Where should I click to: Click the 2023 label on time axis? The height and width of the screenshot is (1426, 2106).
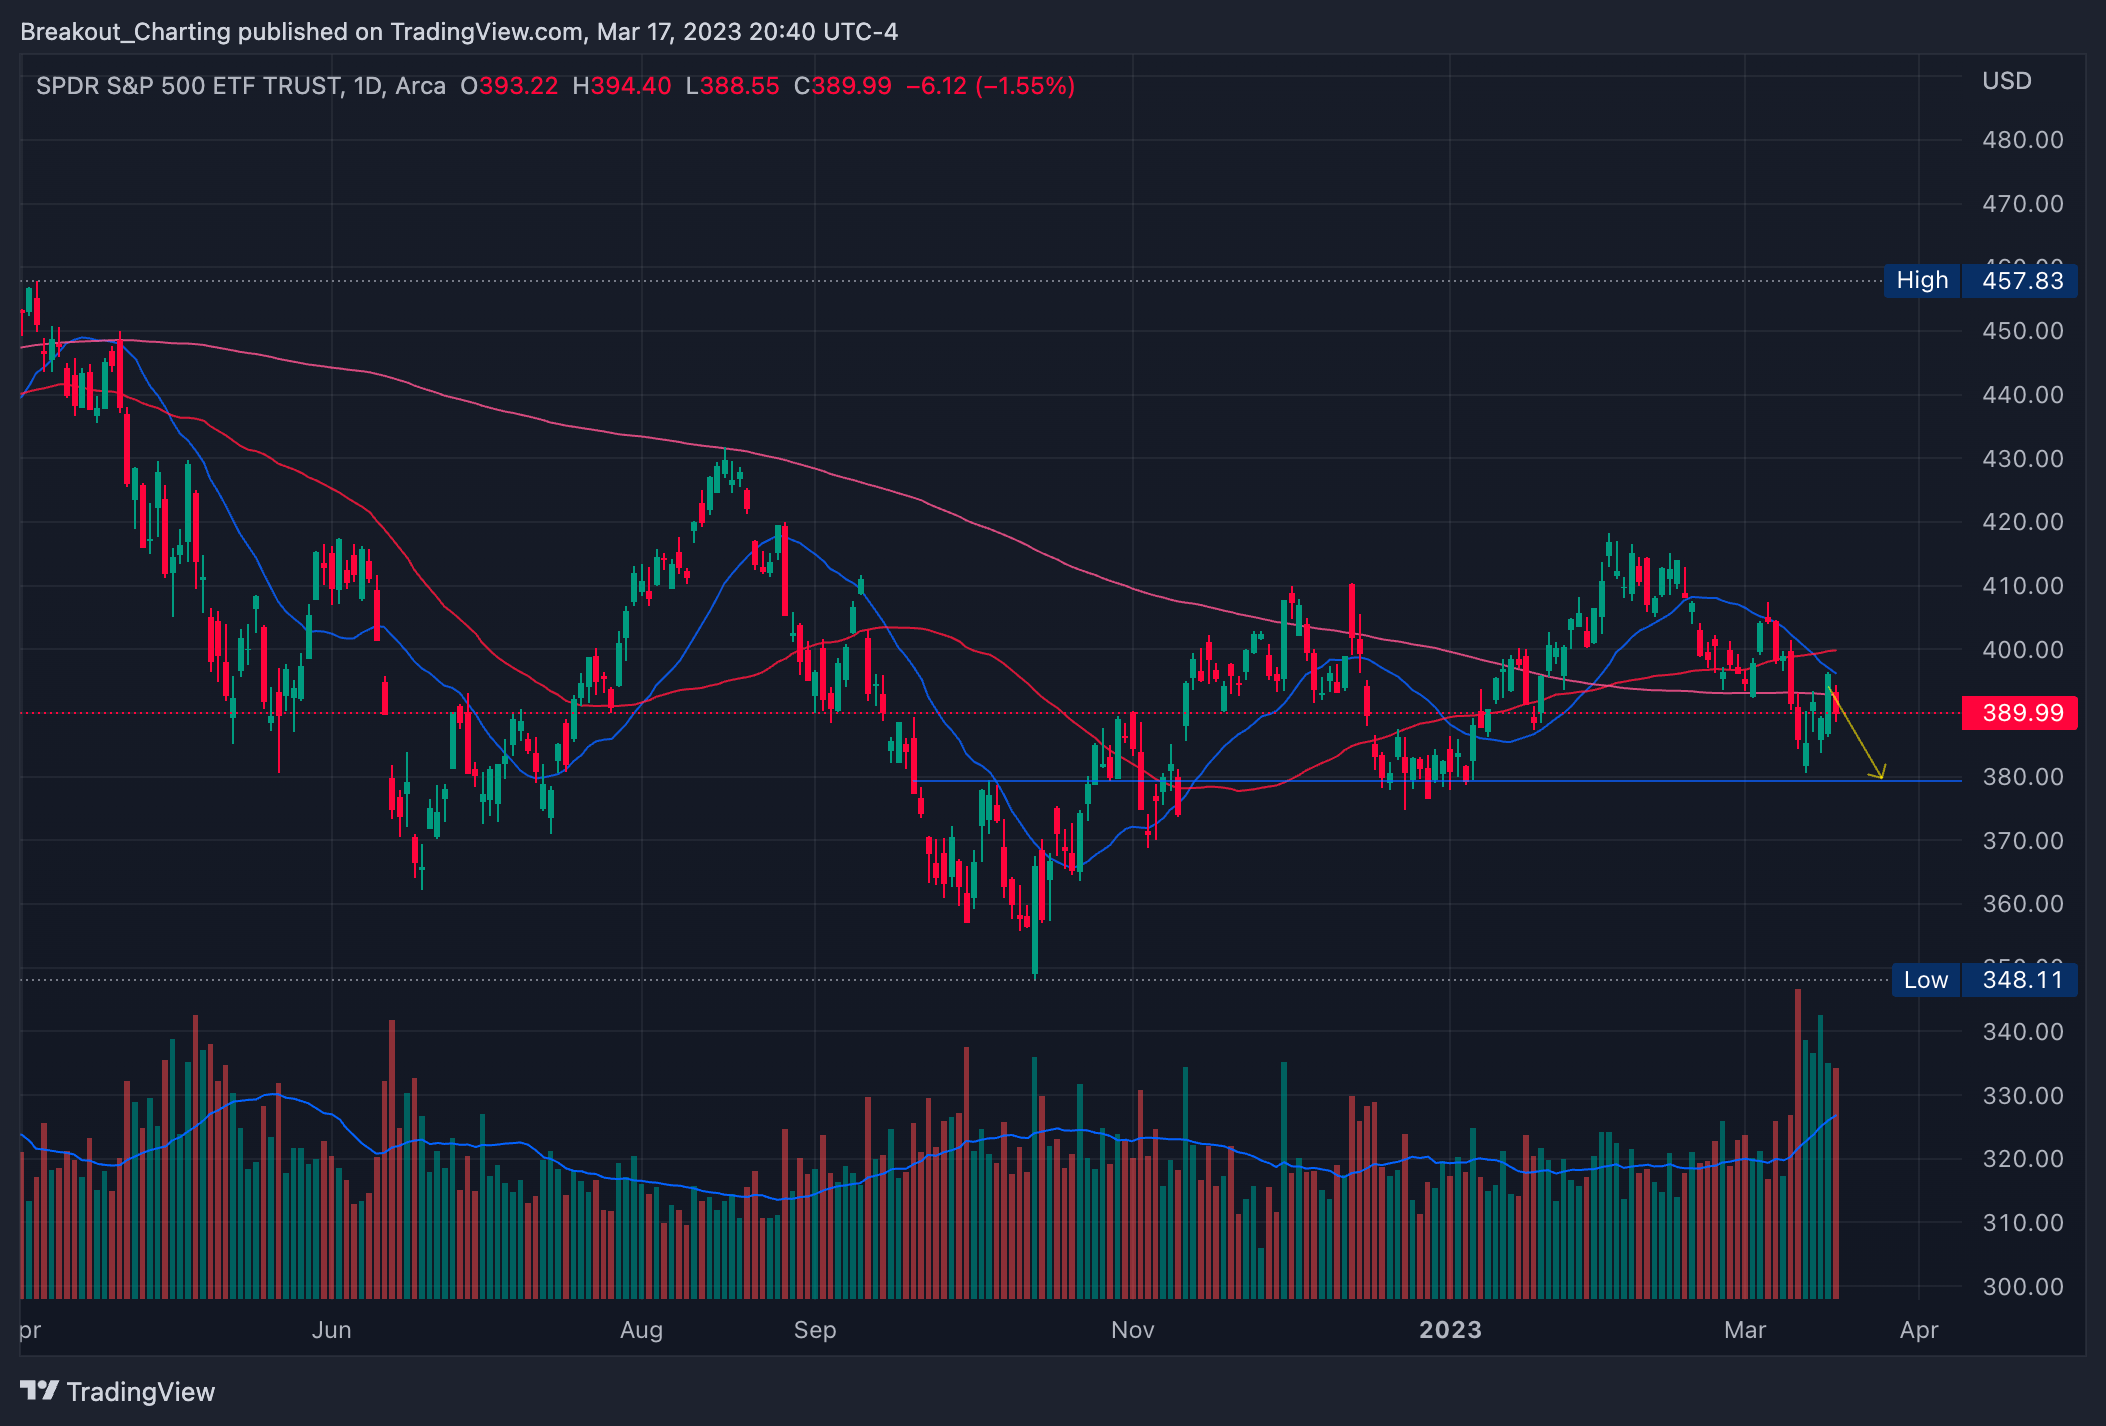[x=1450, y=1330]
